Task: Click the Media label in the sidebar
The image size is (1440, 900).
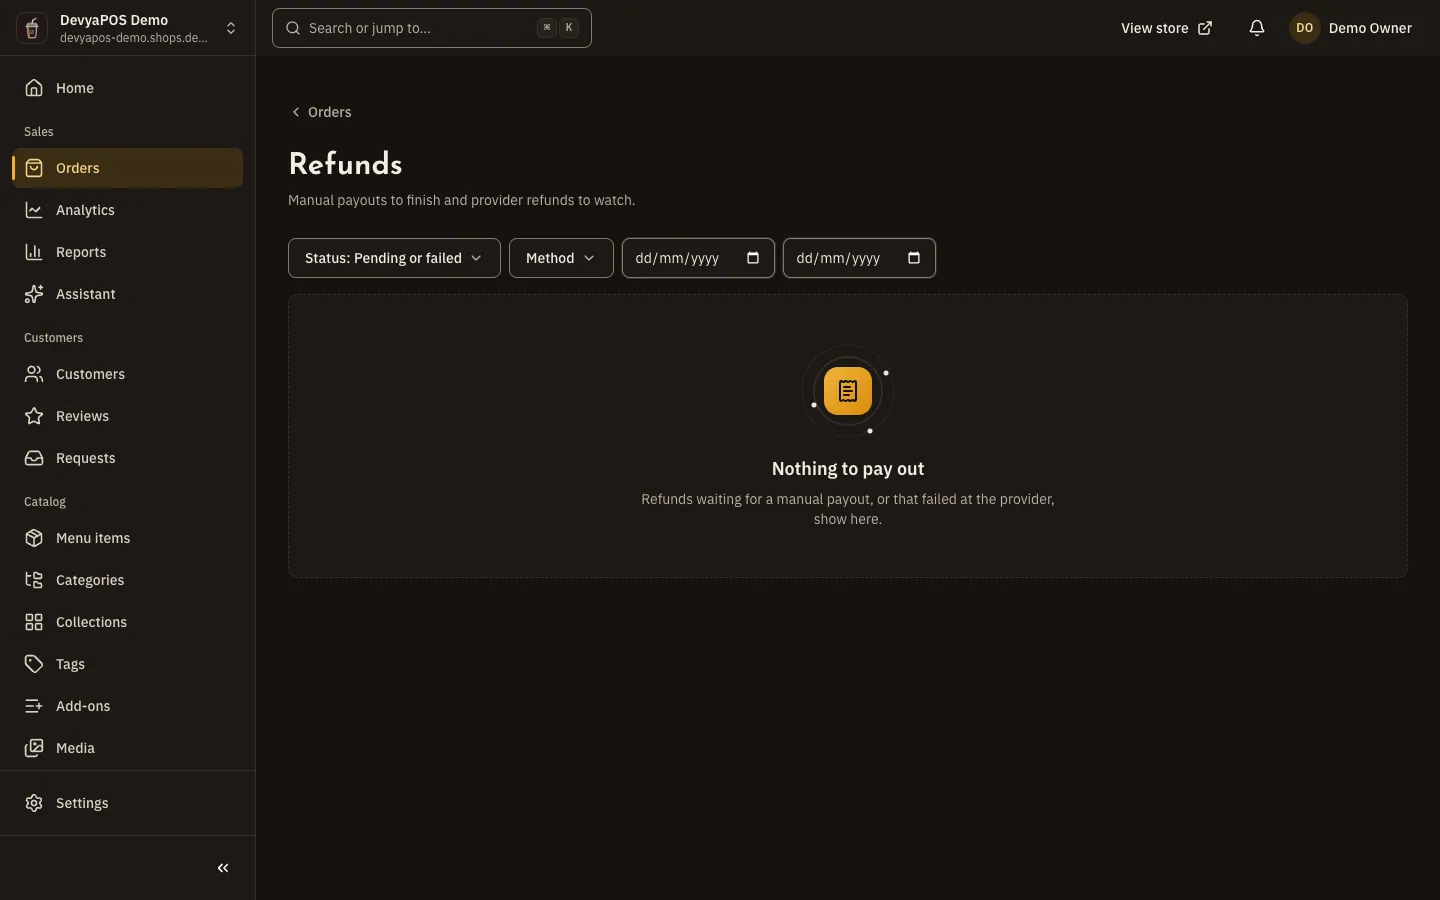Action: point(75,748)
